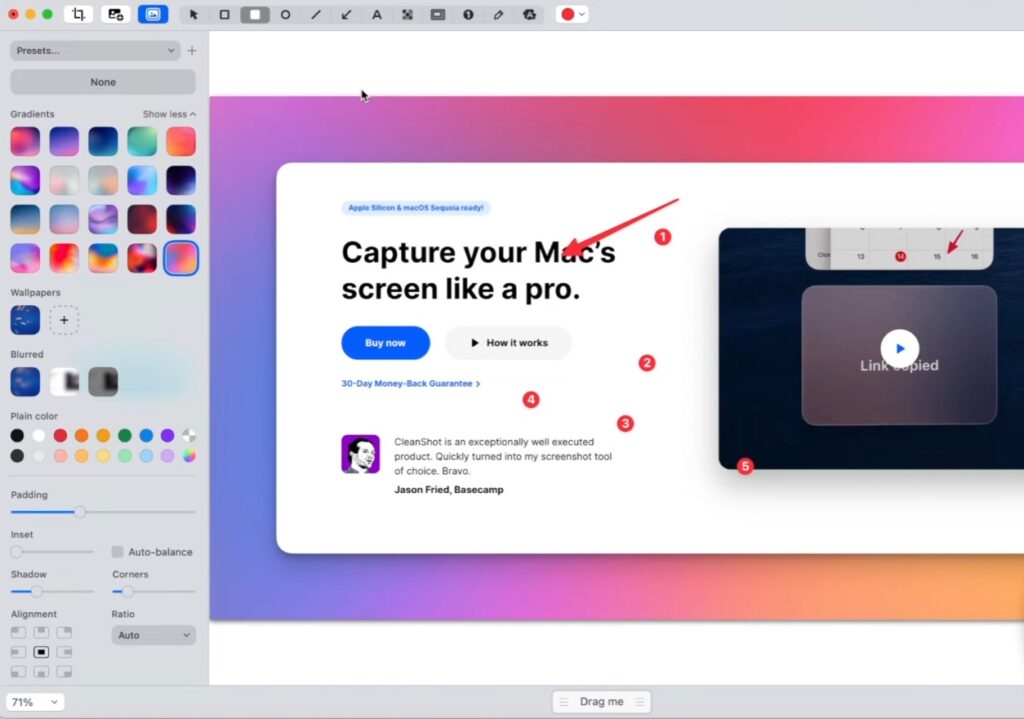Select the freehand pencil tool
1024x719 pixels.
[x=499, y=14]
